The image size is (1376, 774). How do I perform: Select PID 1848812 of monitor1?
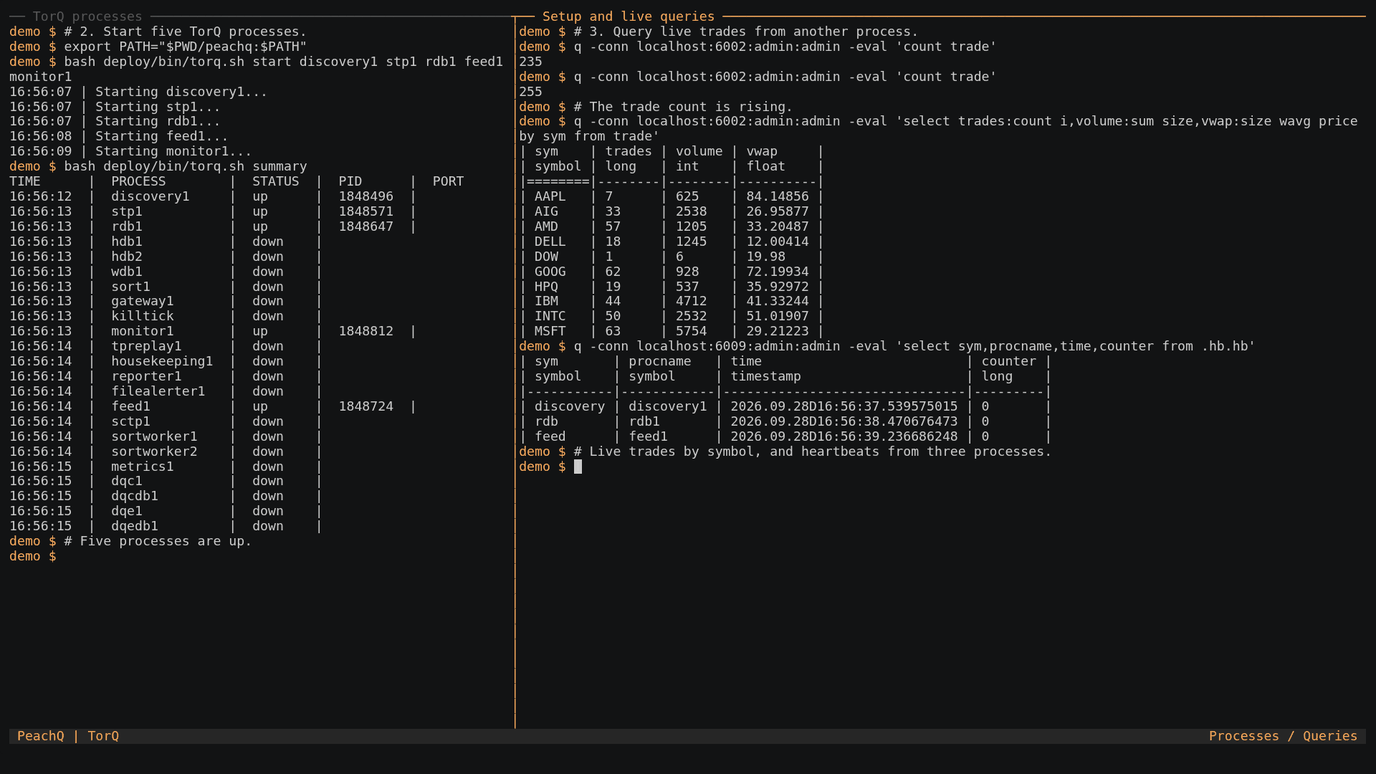point(366,331)
